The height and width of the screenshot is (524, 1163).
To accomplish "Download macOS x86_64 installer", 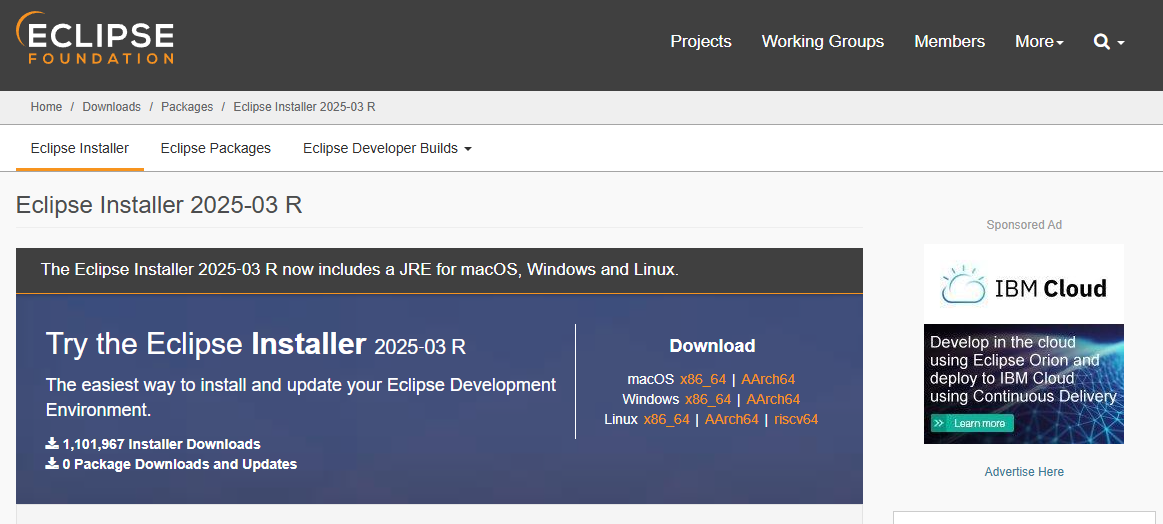I will (702, 379).
